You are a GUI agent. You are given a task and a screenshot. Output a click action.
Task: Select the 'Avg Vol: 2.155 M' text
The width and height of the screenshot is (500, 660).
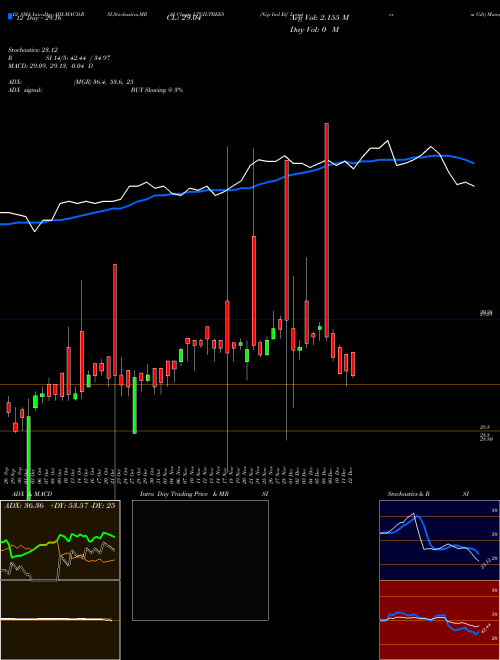319,18
